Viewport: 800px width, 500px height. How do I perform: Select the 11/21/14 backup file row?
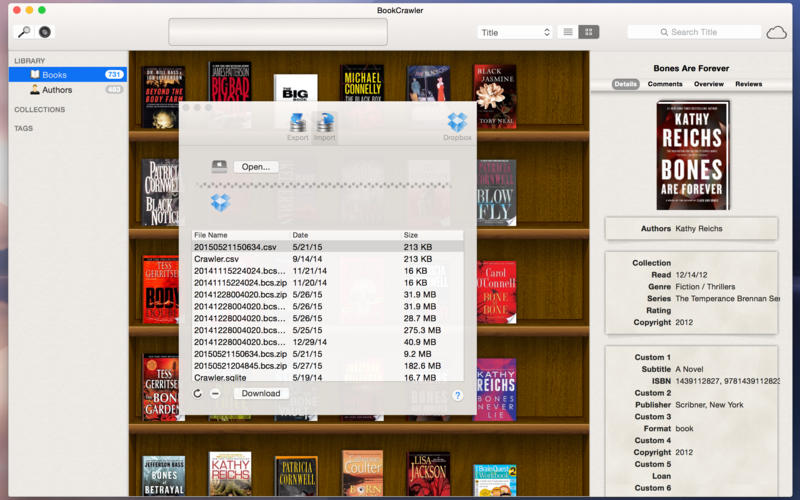click(x=328, y=270)
